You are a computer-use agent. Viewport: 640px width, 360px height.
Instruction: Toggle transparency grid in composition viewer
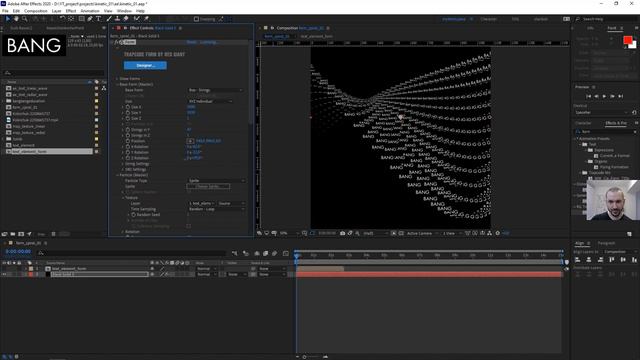[x=401, y=233]
